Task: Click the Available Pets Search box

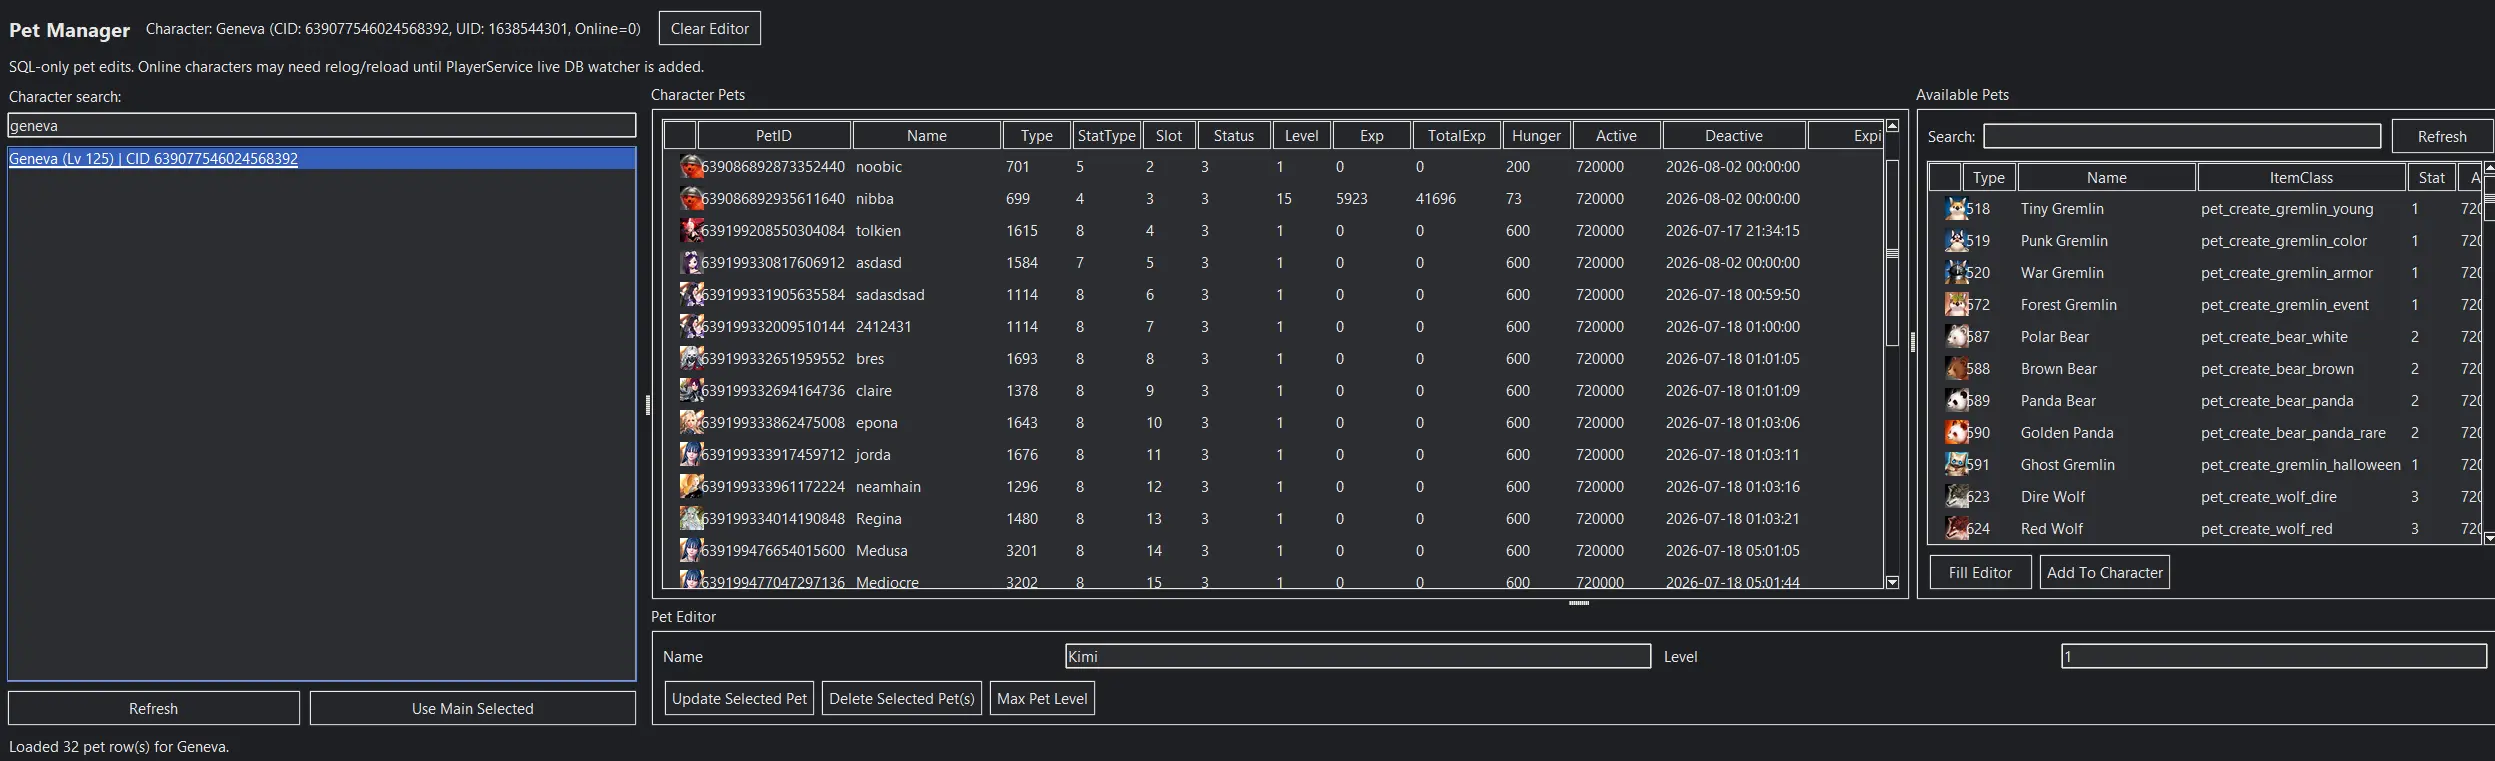Action: [x=2182, y=137]
